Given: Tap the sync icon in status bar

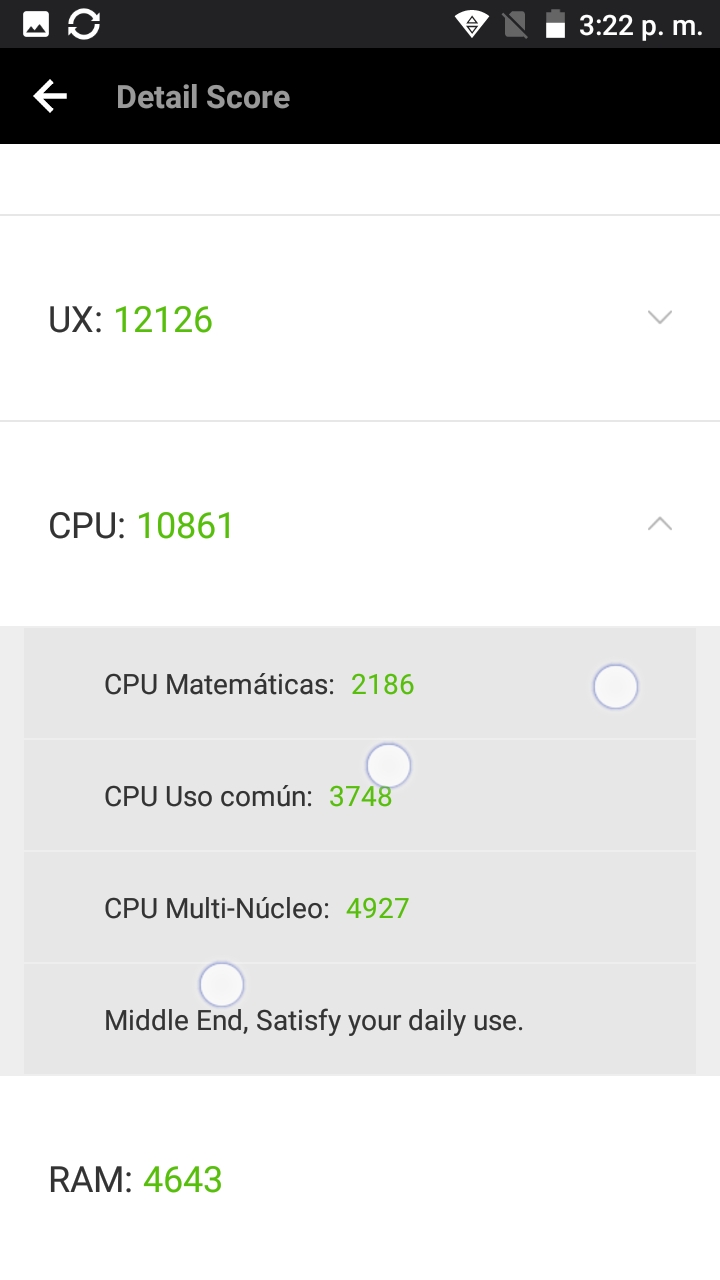Looking at the screenshot, I should click(84, 24).
